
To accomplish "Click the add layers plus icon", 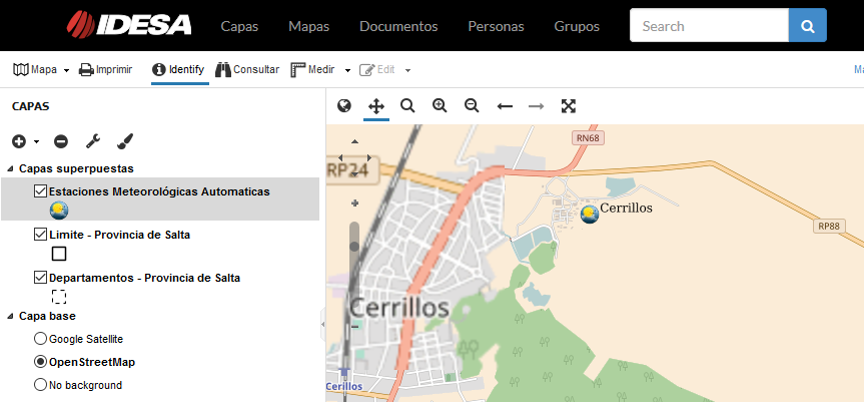I will (x=19, y=142).
